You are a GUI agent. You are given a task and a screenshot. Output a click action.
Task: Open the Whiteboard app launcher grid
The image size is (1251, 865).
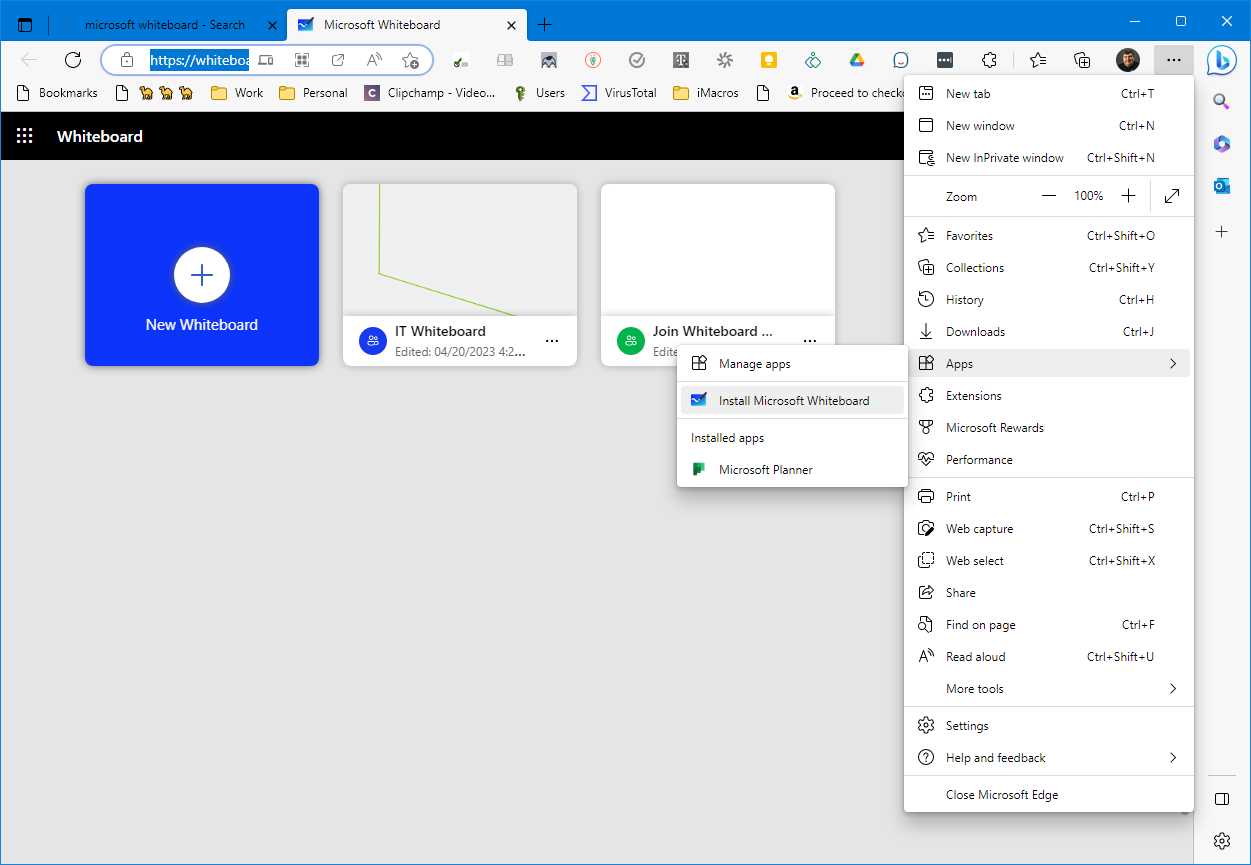pos(25,136)
